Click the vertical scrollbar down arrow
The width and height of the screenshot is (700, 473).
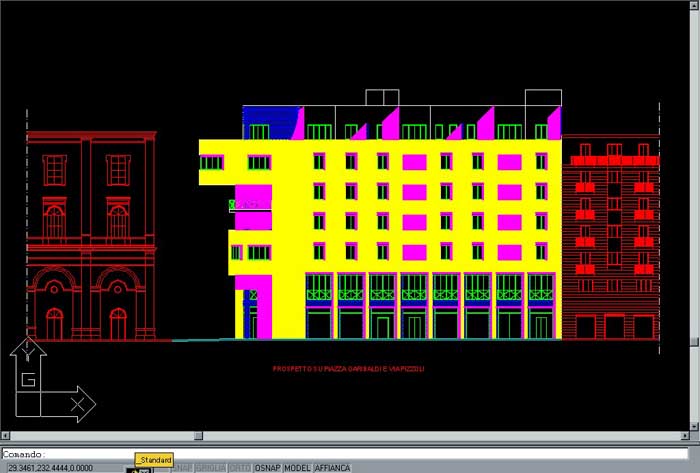(693, 425)
